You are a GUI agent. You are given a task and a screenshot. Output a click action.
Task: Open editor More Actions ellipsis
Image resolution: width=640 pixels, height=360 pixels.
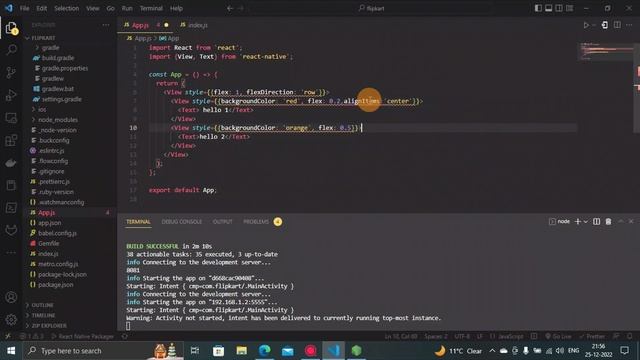tap(629, 25)
